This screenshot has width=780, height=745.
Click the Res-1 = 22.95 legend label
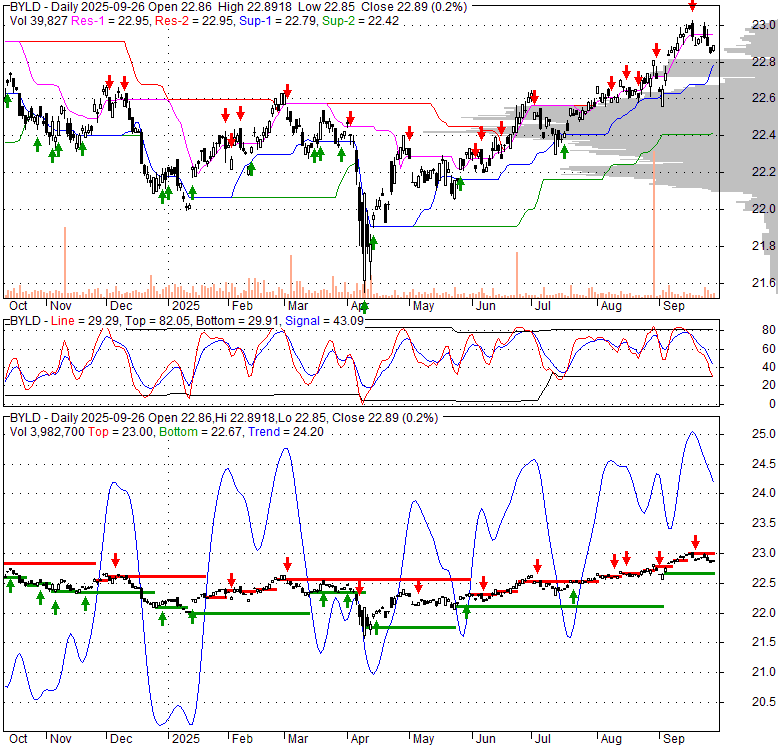coord(110,21)
